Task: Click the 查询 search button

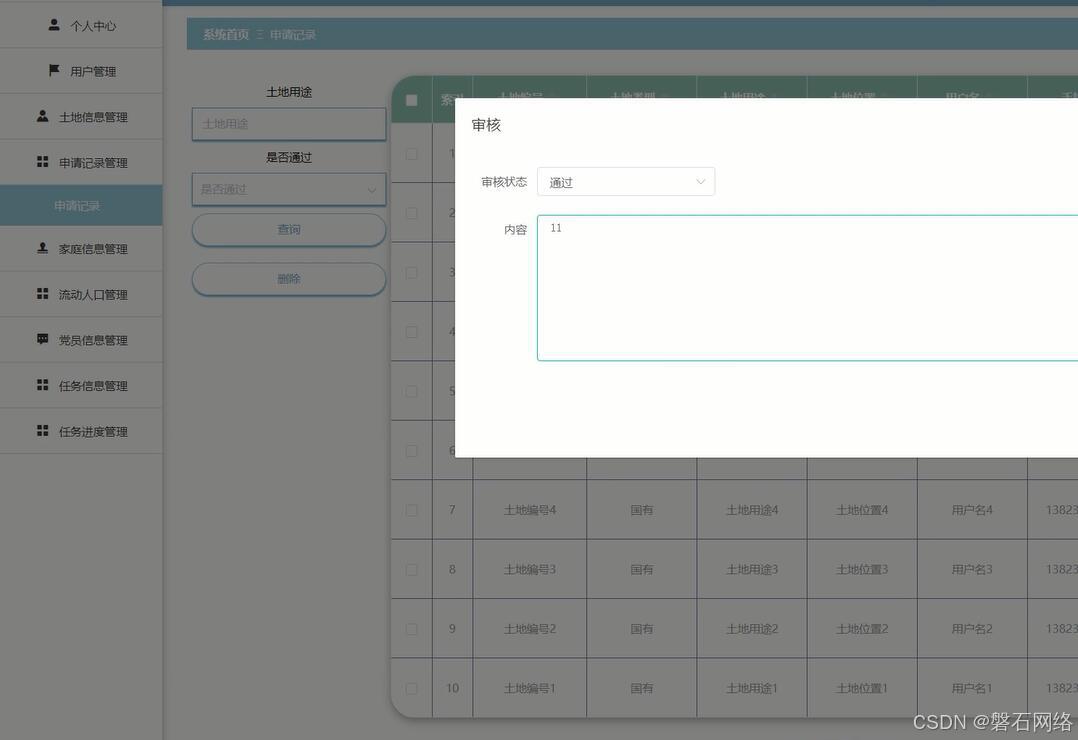Action: pos(289,230)
